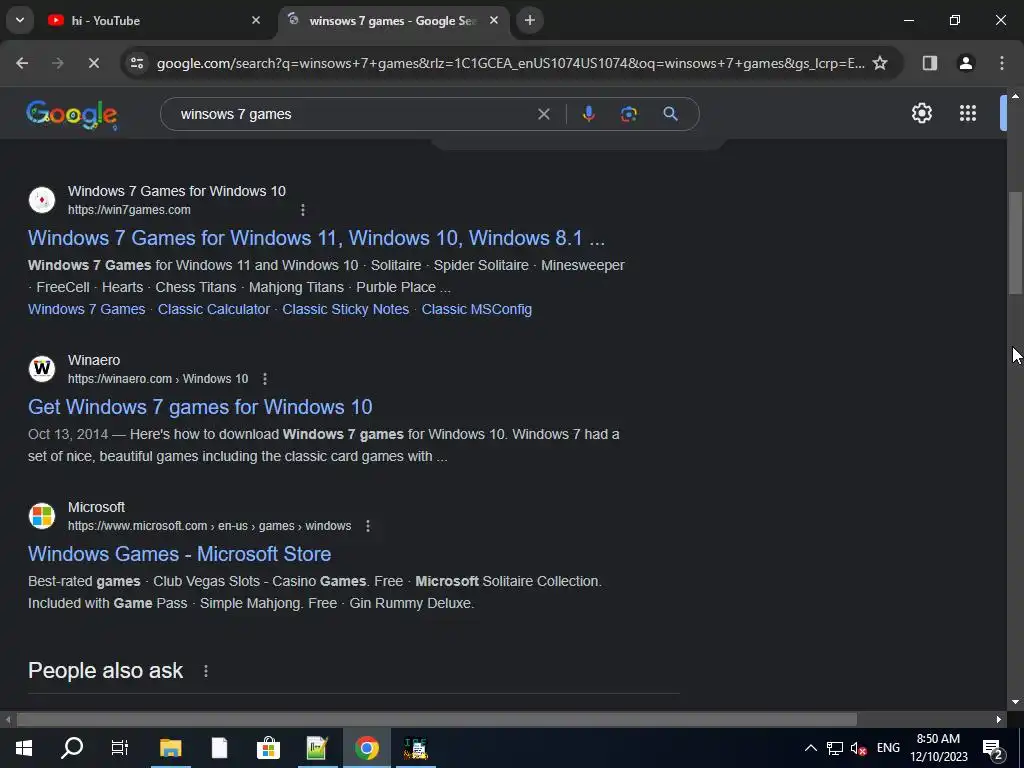Click the scrollbar down arrow

tap(1016, 702)
